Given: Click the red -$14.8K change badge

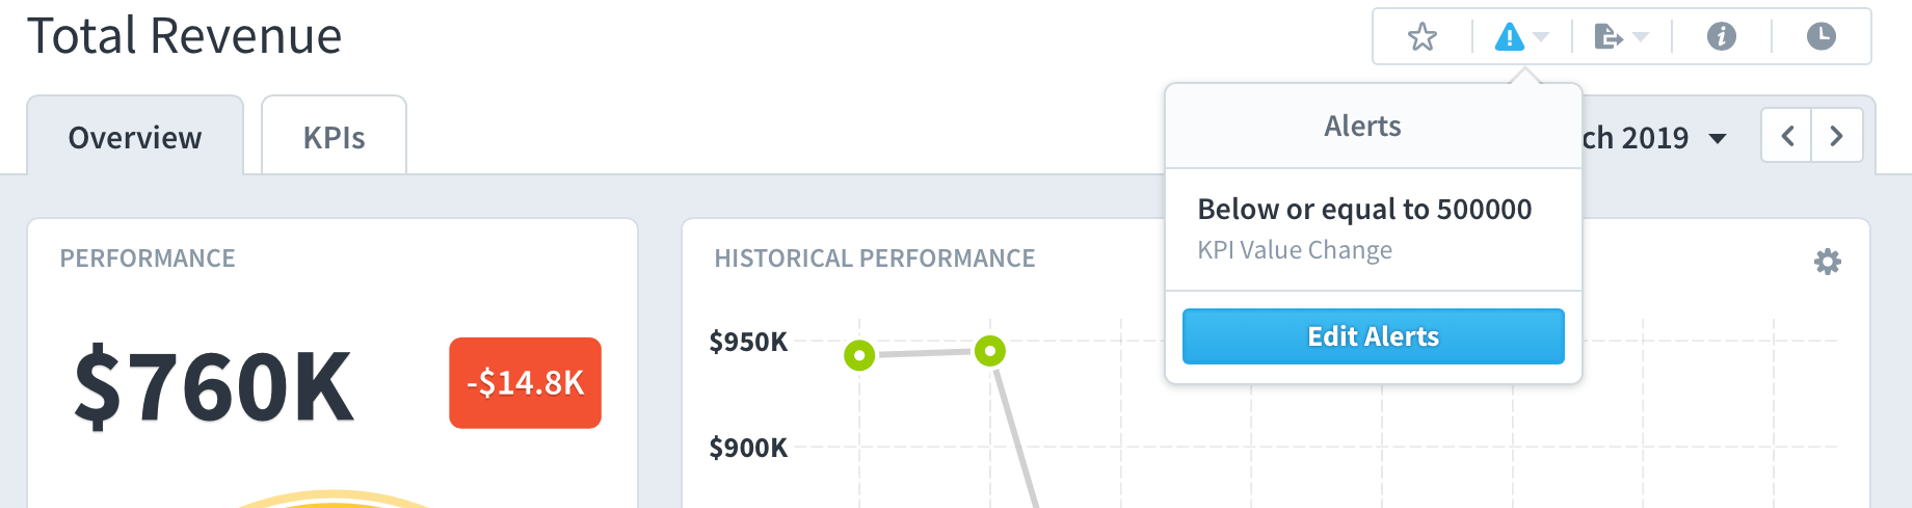Looking at the screenshot, I should pyautogui.click(x=525, y=383).
